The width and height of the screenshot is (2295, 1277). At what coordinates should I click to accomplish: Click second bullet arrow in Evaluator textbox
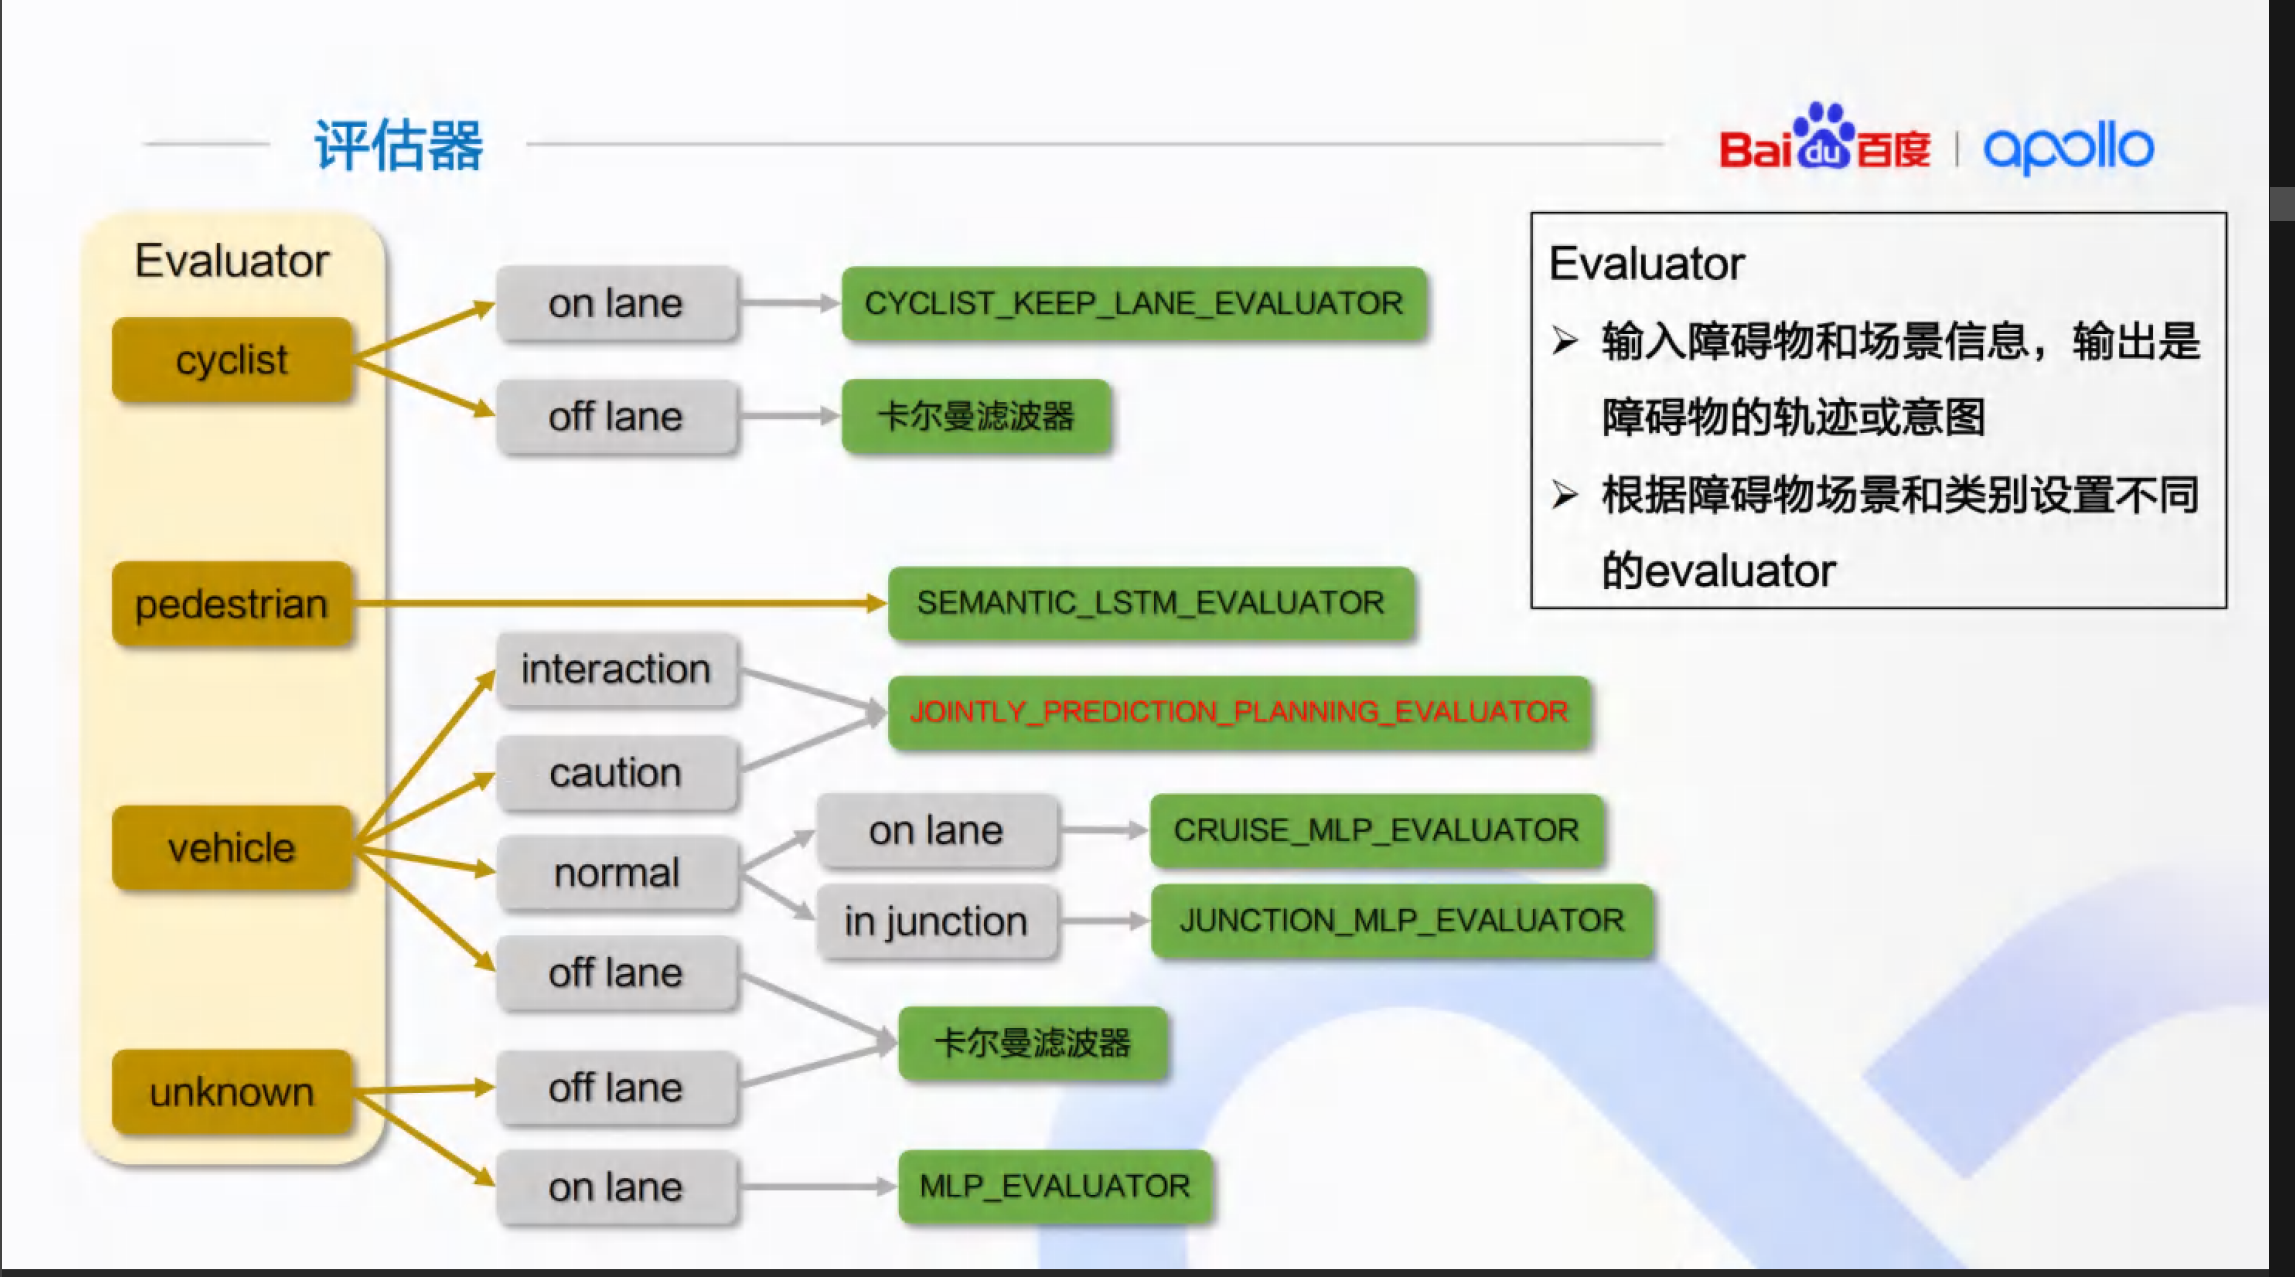(x=1565, y=494)
